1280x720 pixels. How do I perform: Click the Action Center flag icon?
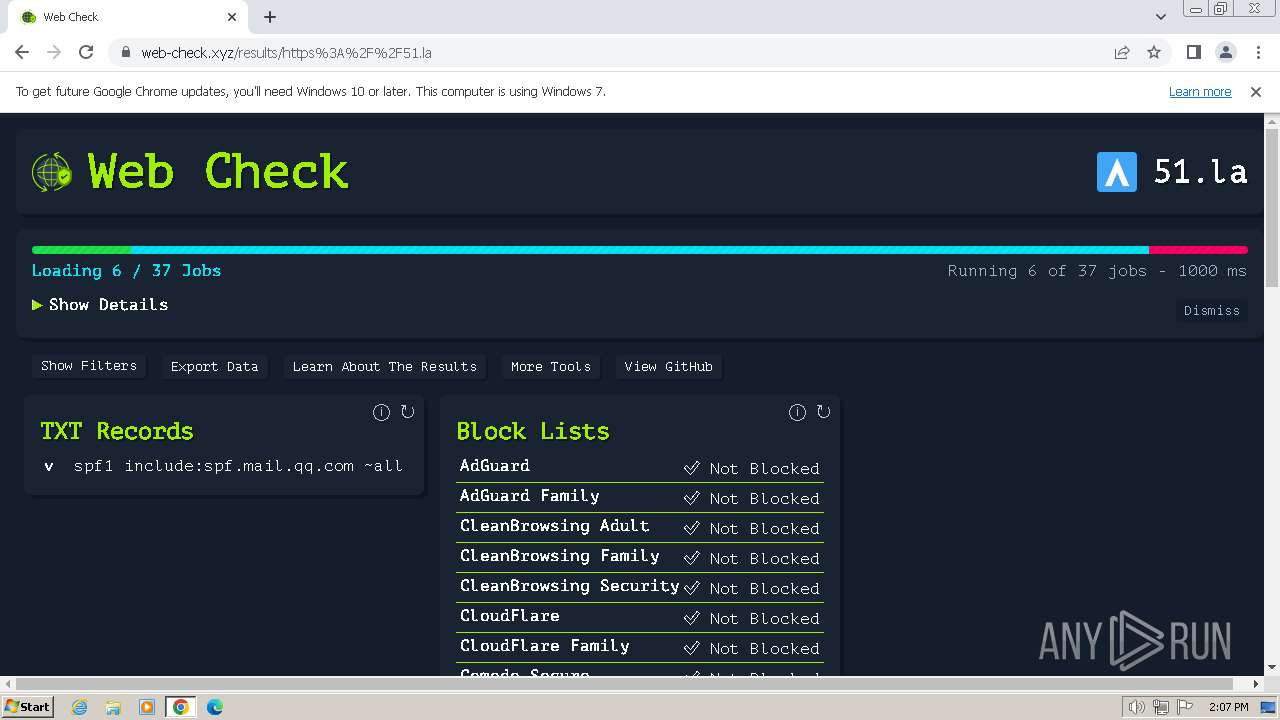(1185, 707)
